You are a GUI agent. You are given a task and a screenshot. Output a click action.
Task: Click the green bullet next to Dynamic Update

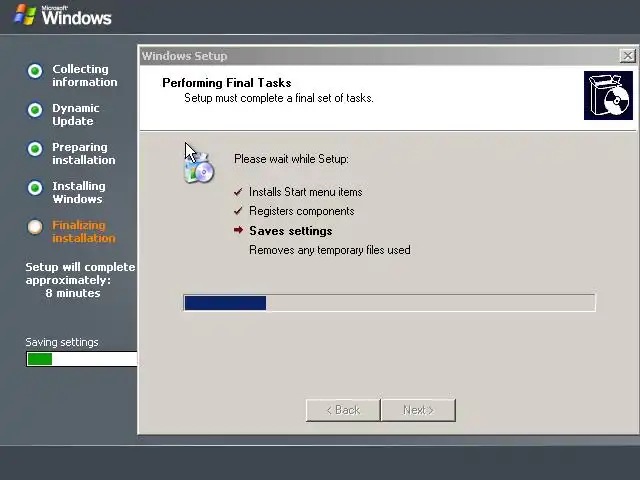click(x=35, y=110)
